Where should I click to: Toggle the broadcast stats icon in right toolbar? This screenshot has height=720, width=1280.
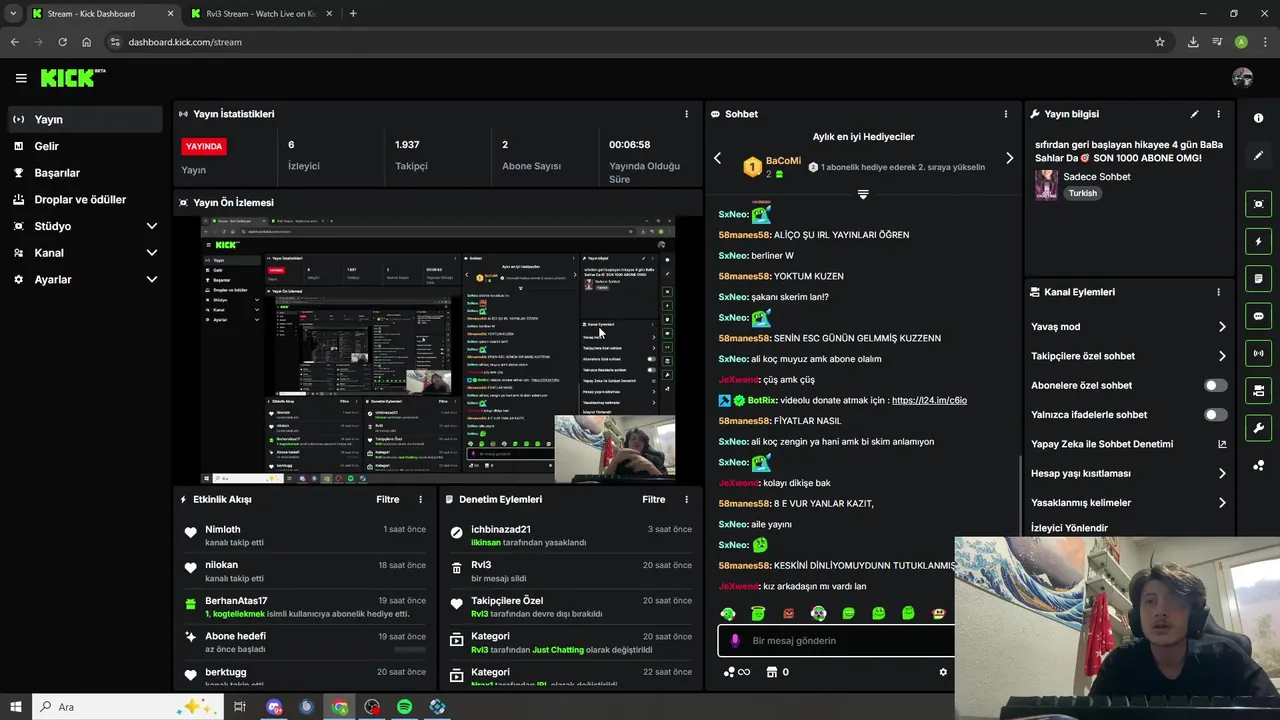[1258, 353]
